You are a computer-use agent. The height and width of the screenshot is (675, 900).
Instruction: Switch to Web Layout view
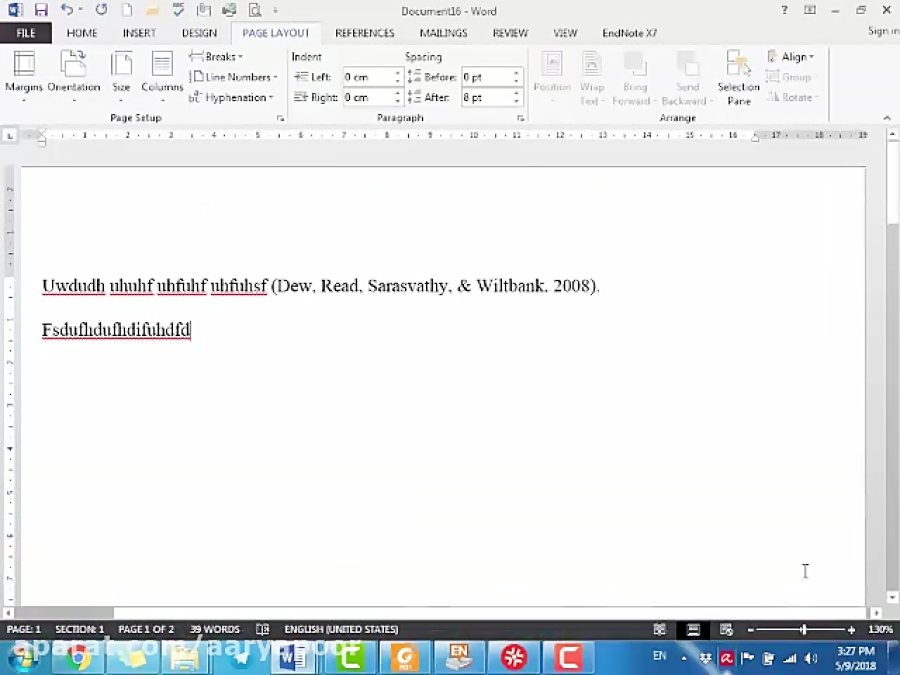coord(726,630)
